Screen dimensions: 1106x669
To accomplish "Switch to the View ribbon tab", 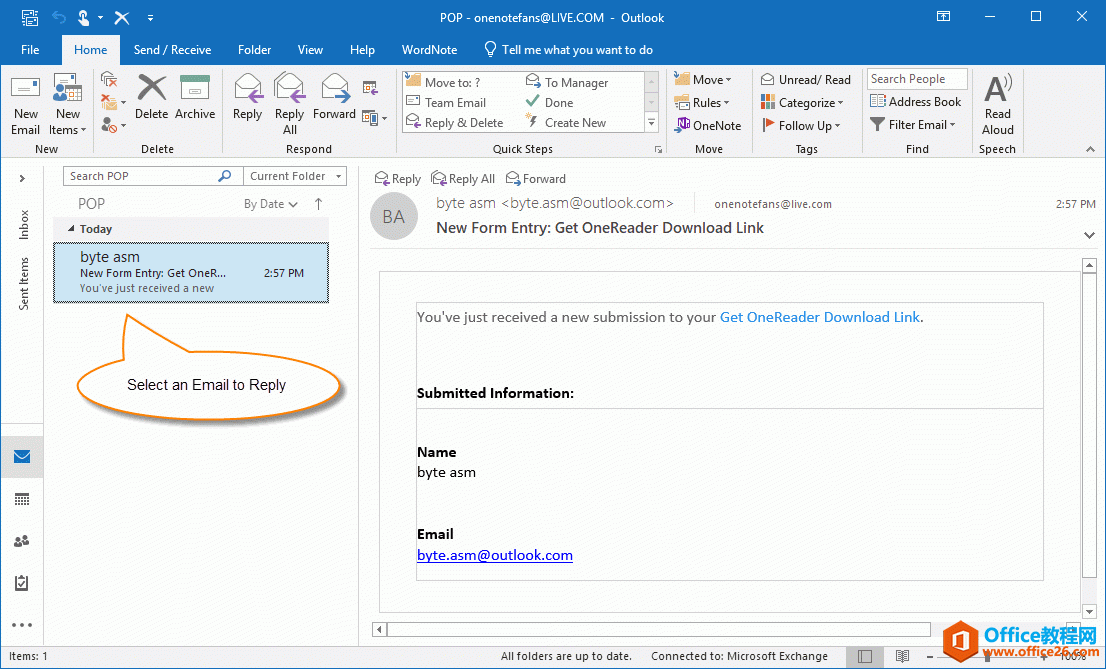I will tap(310, 50).
